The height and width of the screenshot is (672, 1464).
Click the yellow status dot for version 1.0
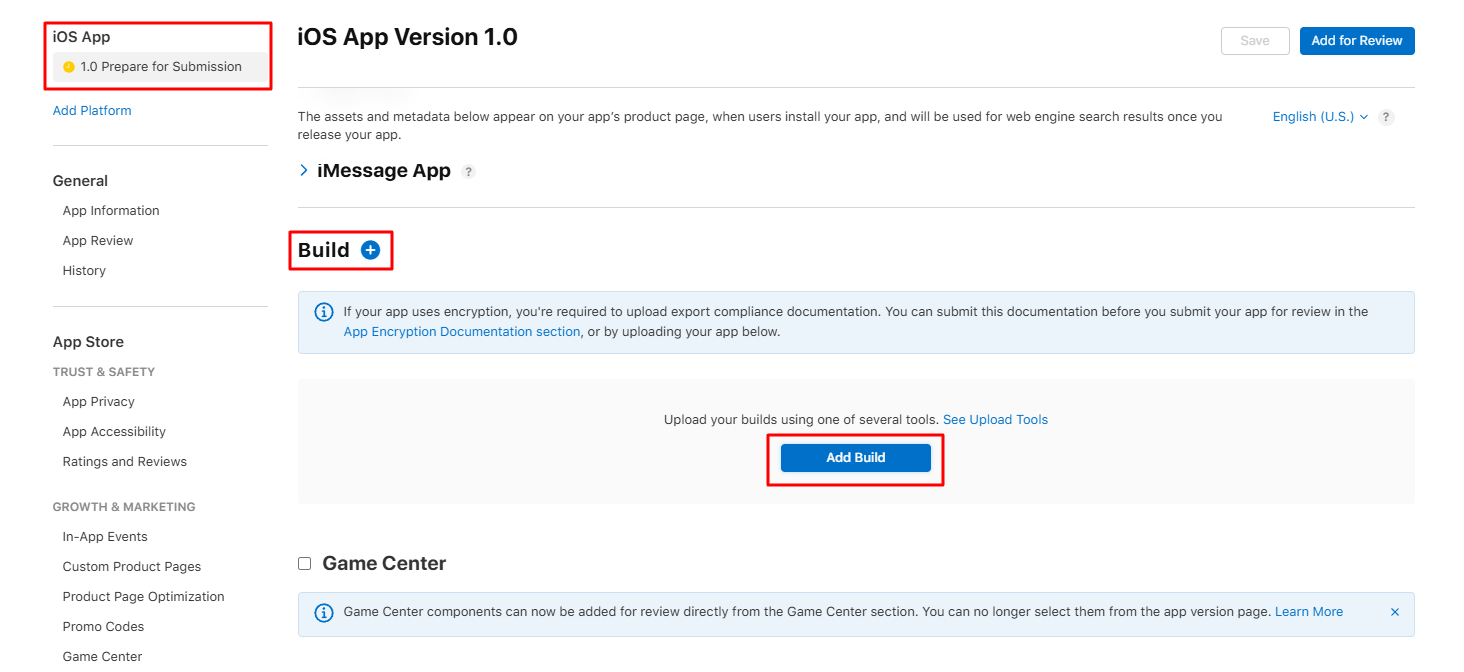[x=69, y=67]
